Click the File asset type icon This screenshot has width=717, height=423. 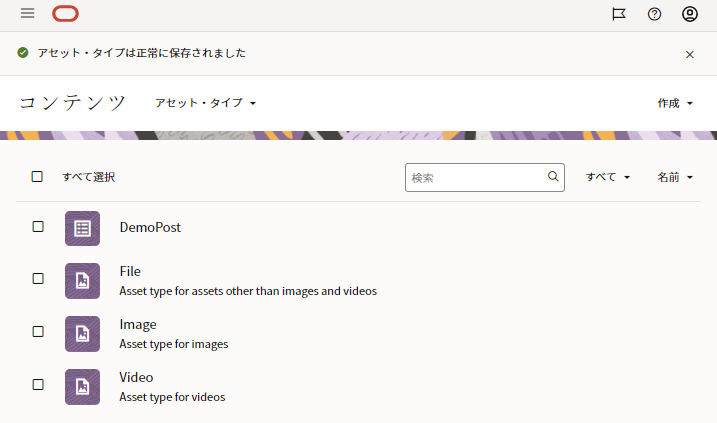(82, 281)
